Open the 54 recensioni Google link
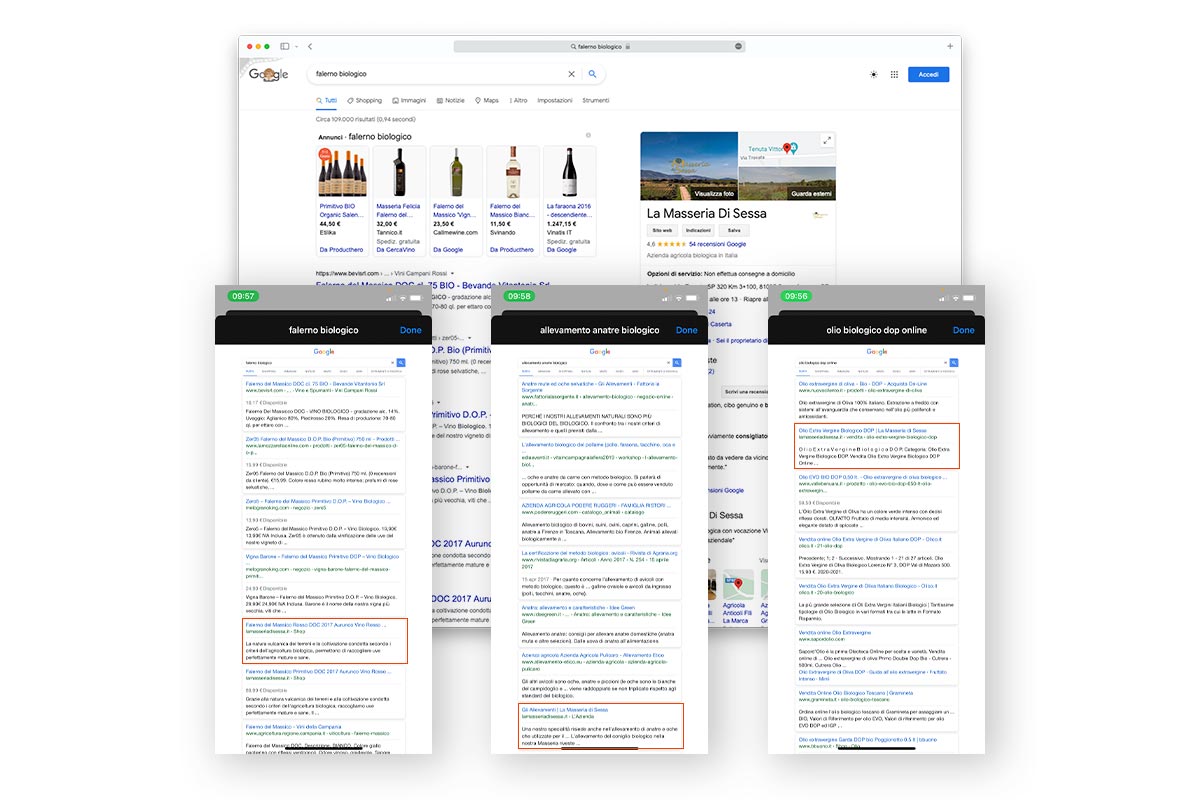Screen dimensions: 1200x800 pyautogui.click(x=717, y=244)
